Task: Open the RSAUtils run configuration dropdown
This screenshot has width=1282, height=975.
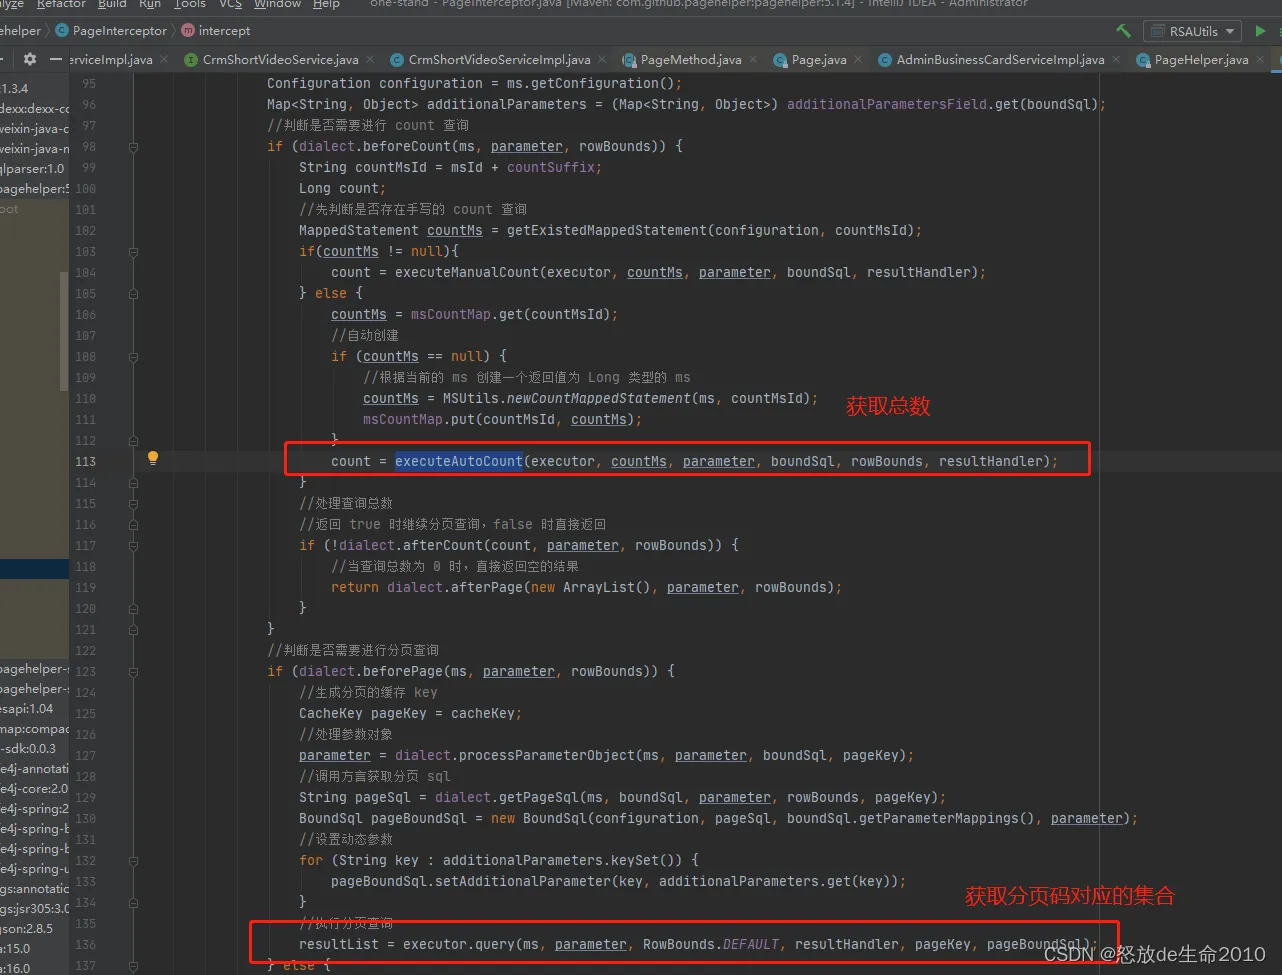Action: [x=1193, y=31]
